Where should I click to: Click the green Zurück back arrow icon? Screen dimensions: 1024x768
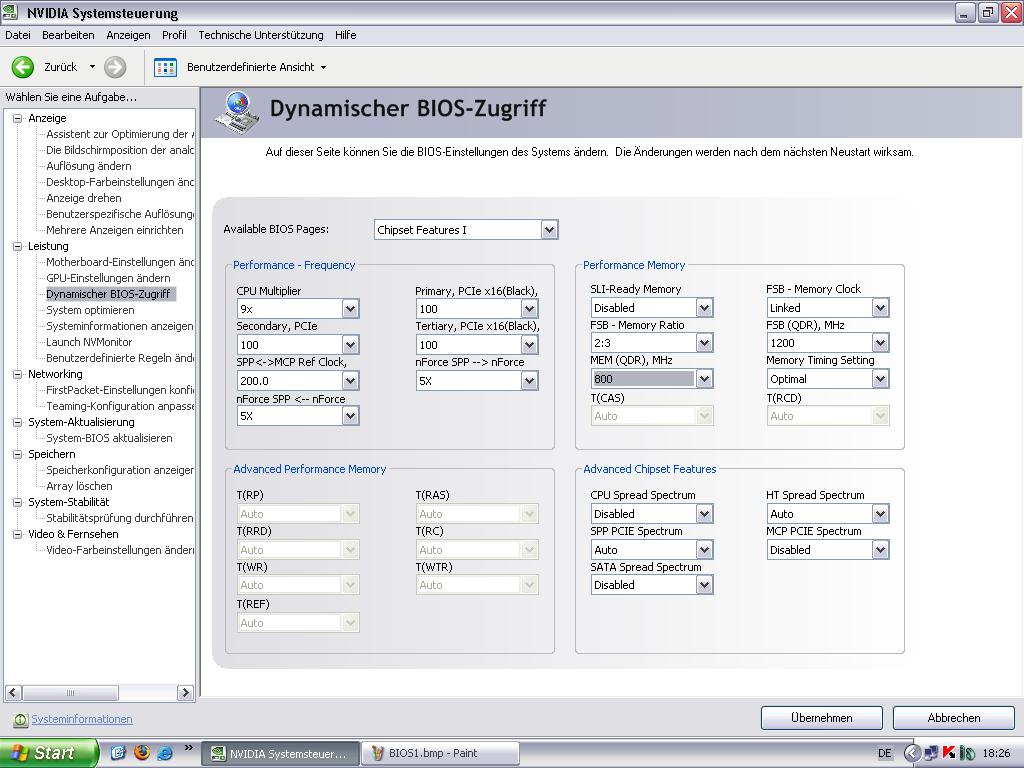(23, 67)
